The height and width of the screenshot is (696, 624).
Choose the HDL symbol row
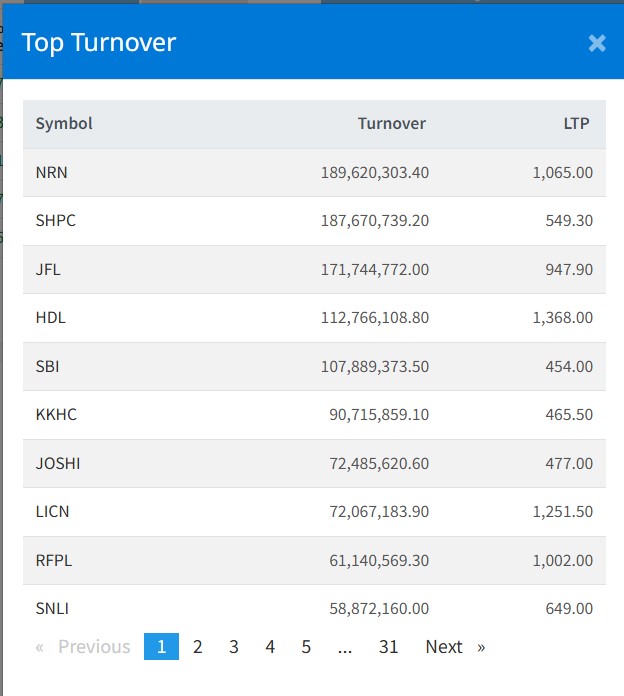[51, 318]
